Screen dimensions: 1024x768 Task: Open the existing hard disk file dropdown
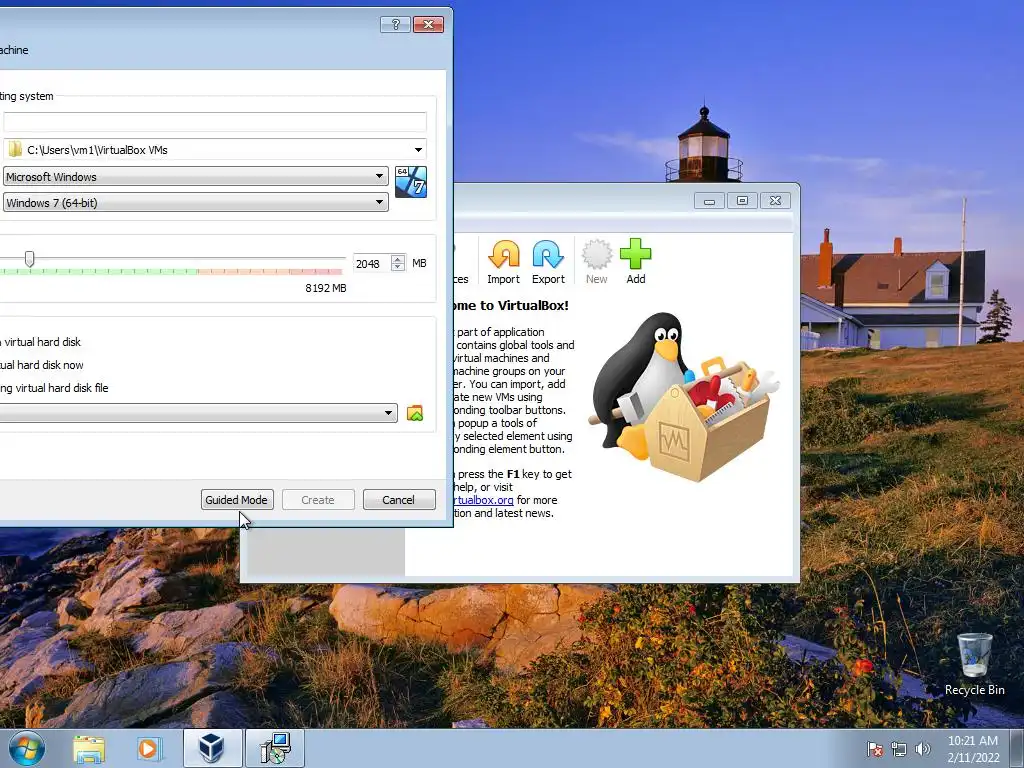pyautogui.click(x=198, y=413)
